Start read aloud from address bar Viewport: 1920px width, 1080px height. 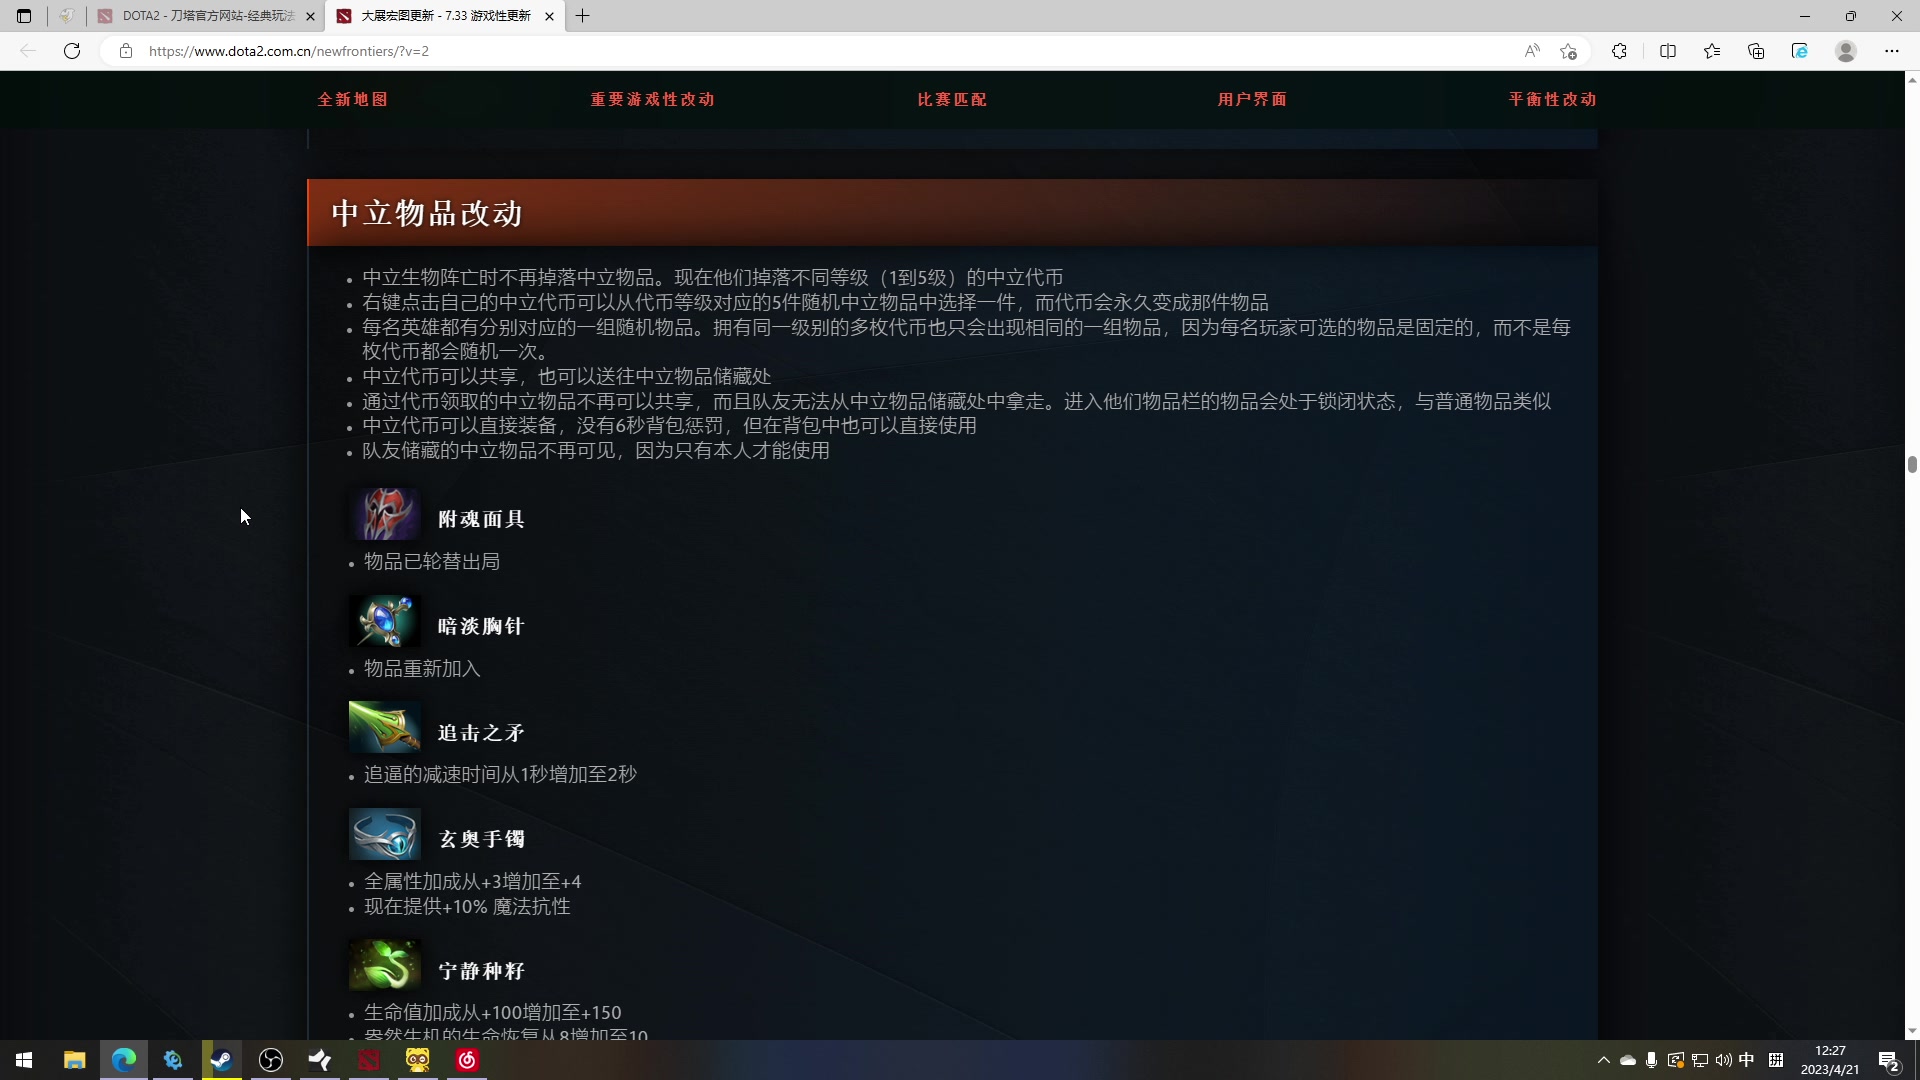click(1532, 51)
